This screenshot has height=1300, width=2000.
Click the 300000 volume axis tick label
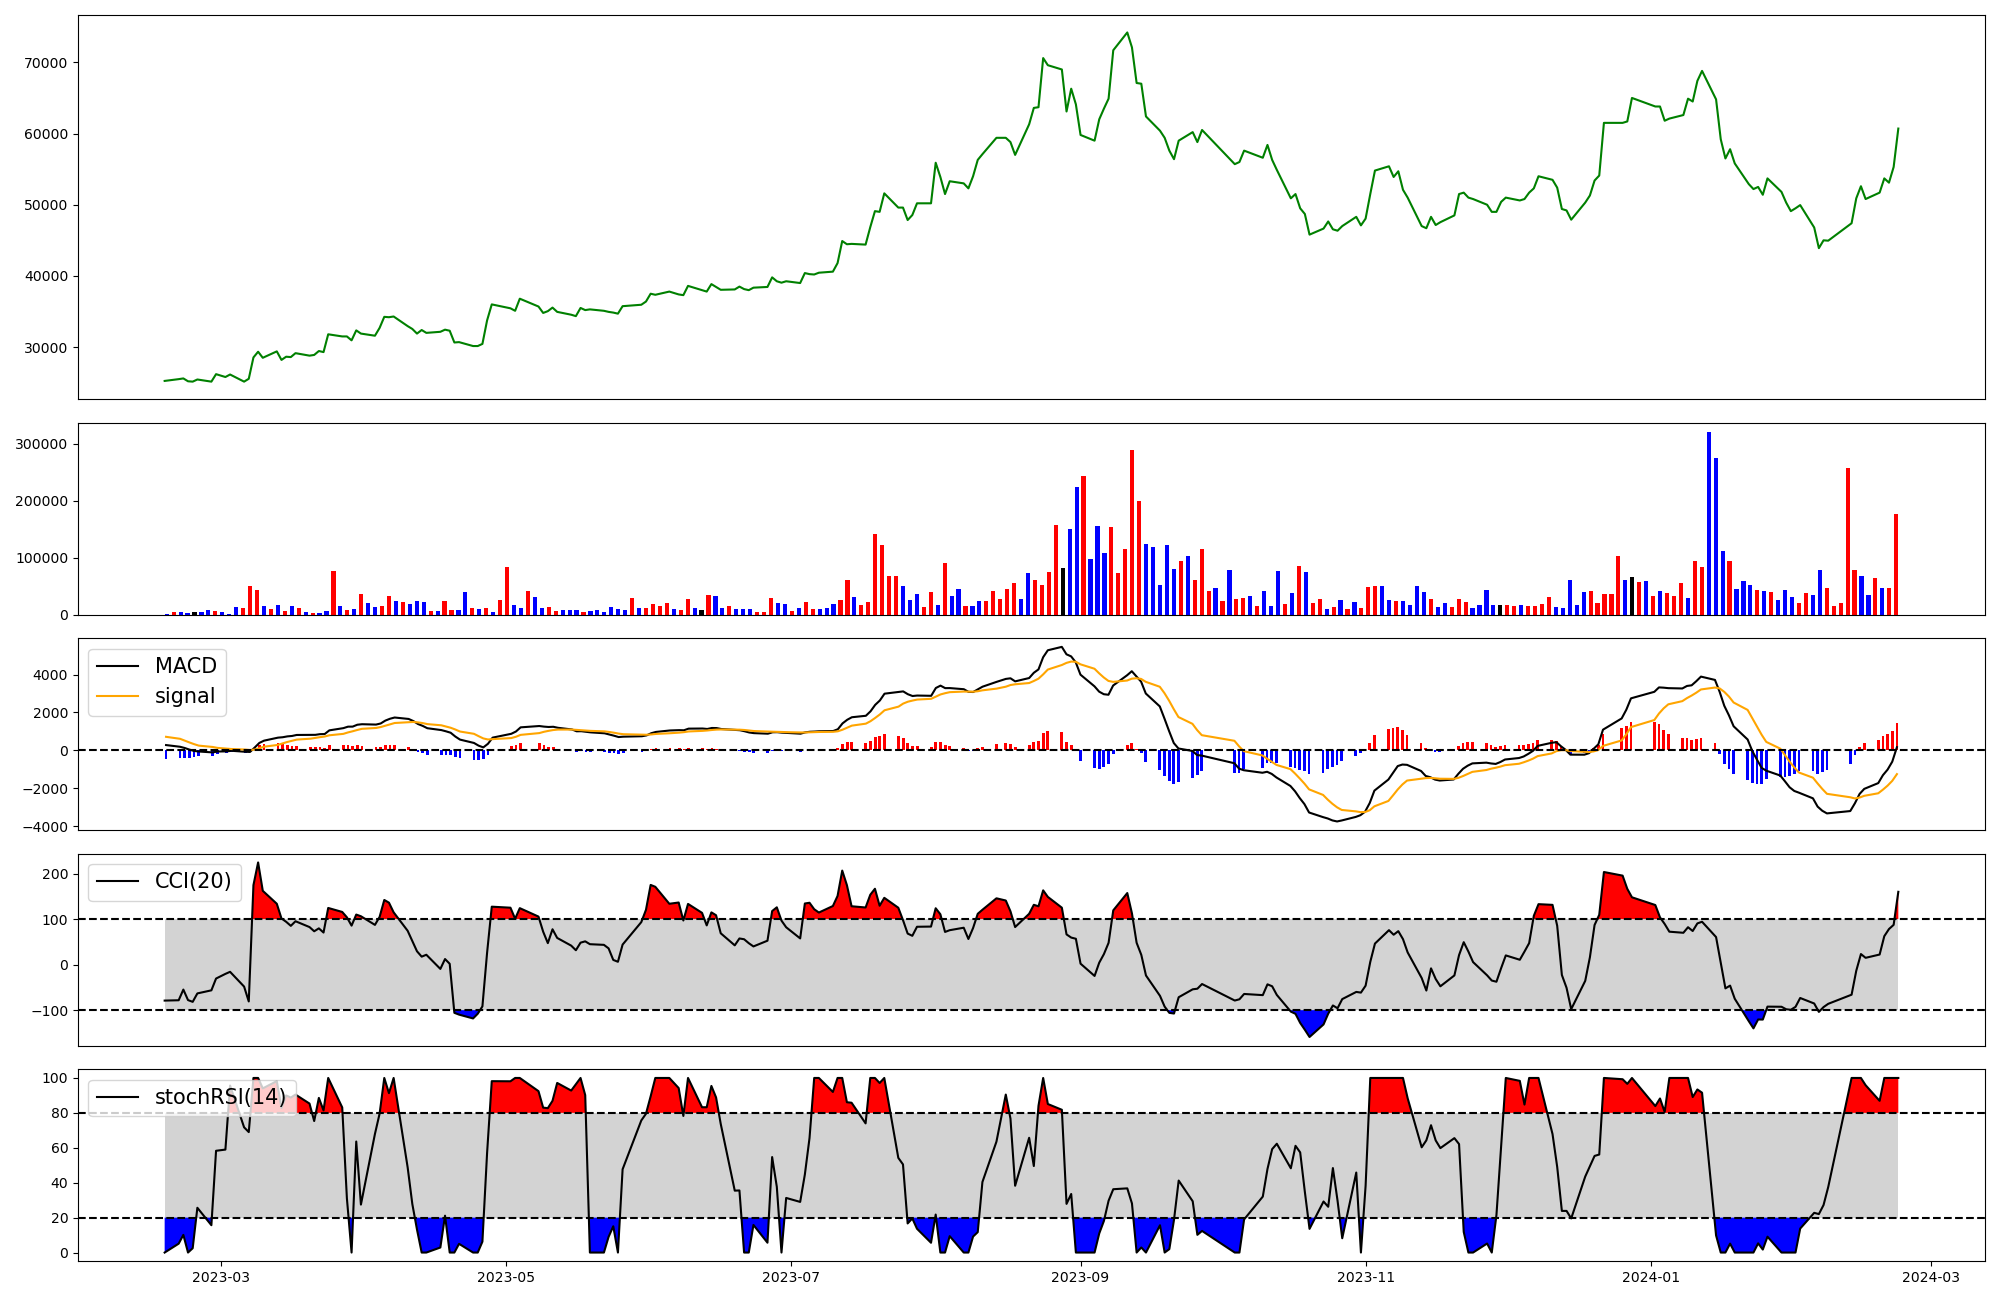click(42, 444)
